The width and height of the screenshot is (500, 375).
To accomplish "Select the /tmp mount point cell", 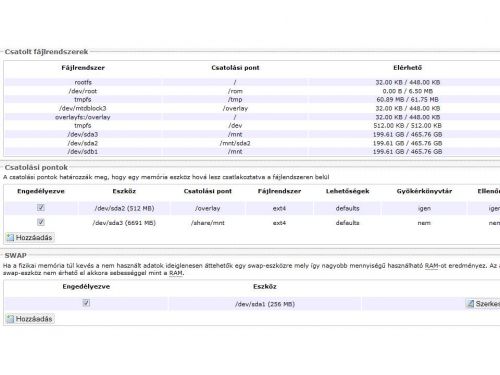I will [235, 100].
